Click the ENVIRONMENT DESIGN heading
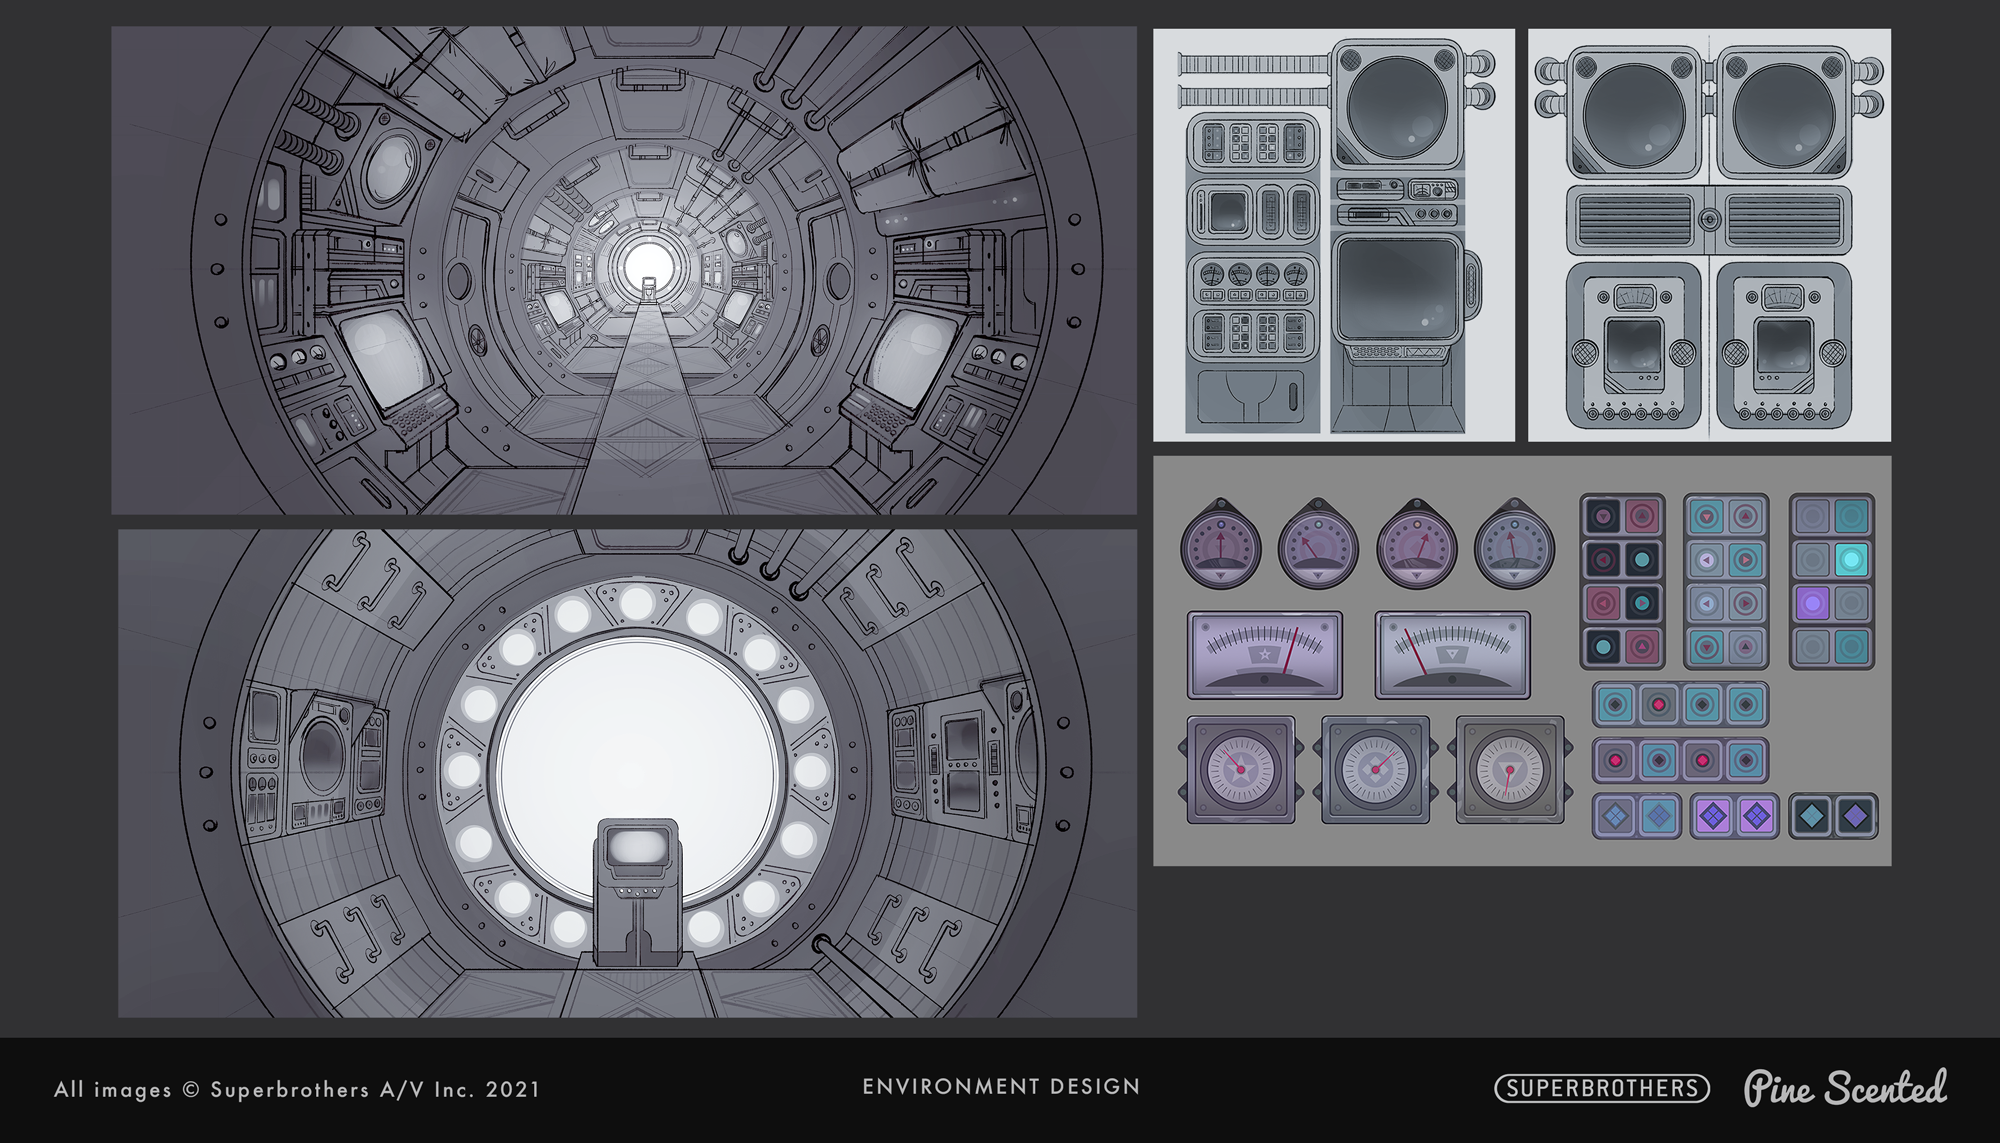The height and width of the screenshot is (1143, 2000). [x=1001, y=1087]
